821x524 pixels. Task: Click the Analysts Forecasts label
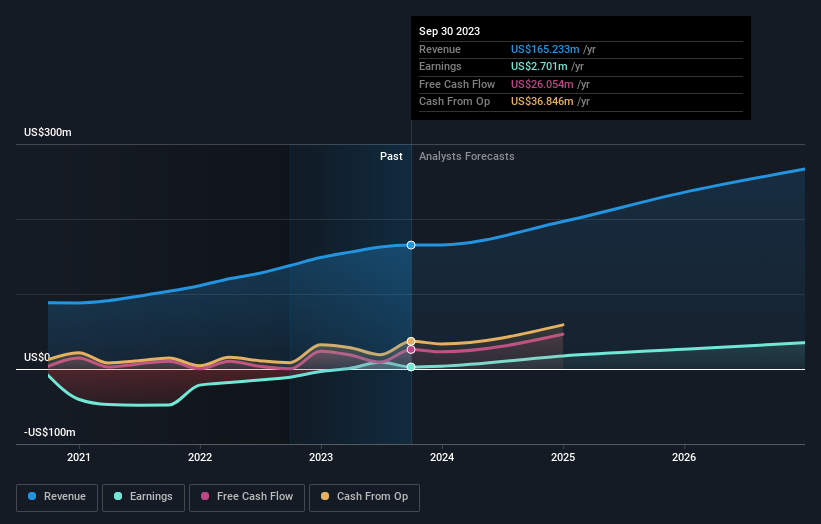(467, 157)
